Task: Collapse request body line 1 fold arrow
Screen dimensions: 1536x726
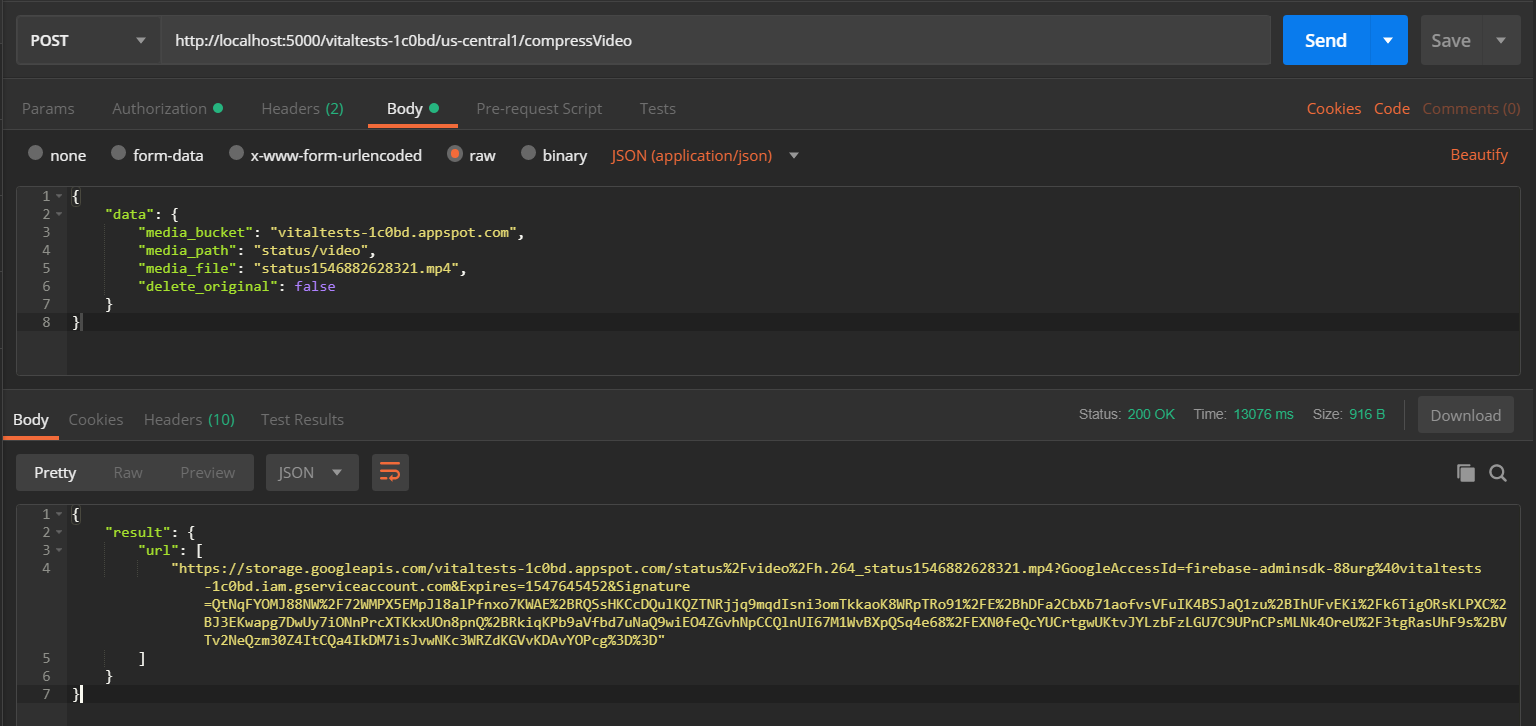Action: [59, 196]
